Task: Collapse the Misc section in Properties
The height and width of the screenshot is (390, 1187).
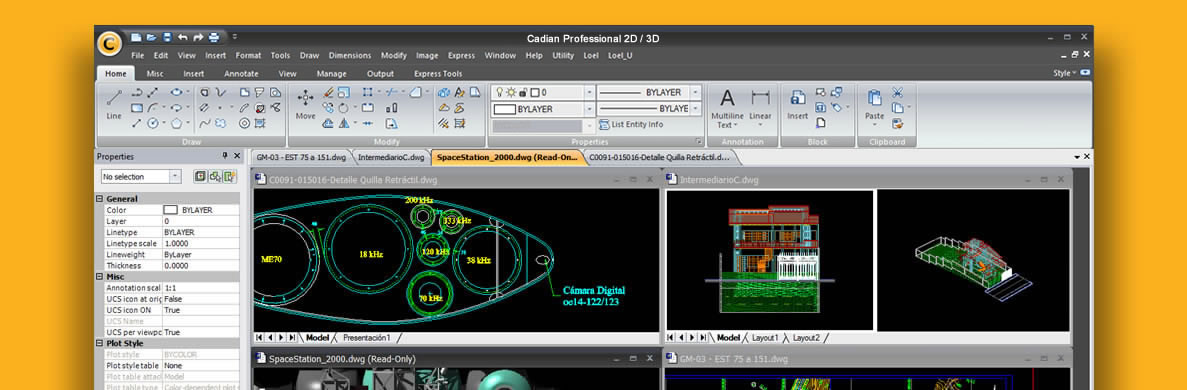Action: [100, 276]
